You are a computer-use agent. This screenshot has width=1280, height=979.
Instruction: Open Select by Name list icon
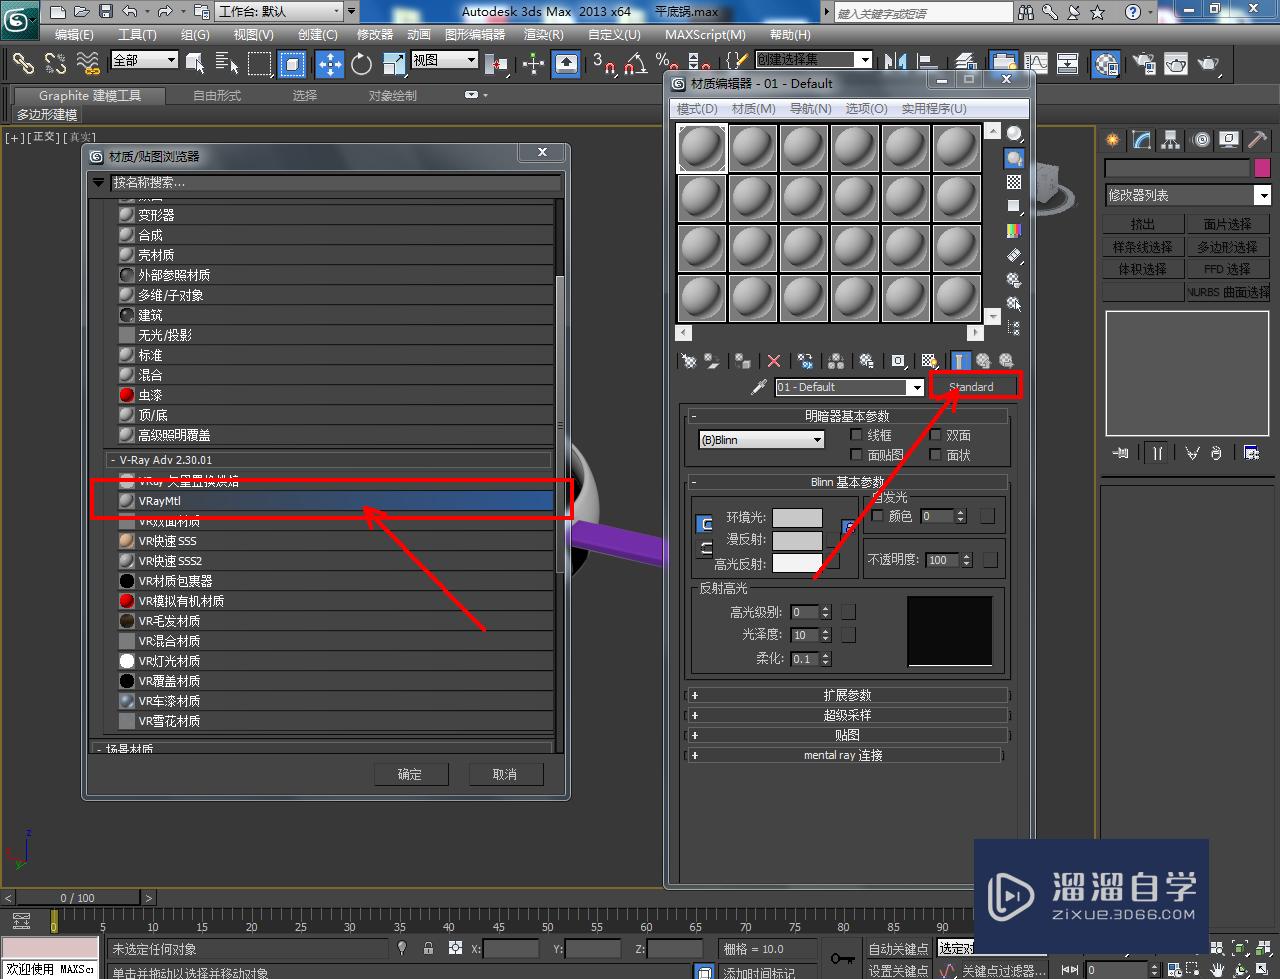click(x=227, y=64)
